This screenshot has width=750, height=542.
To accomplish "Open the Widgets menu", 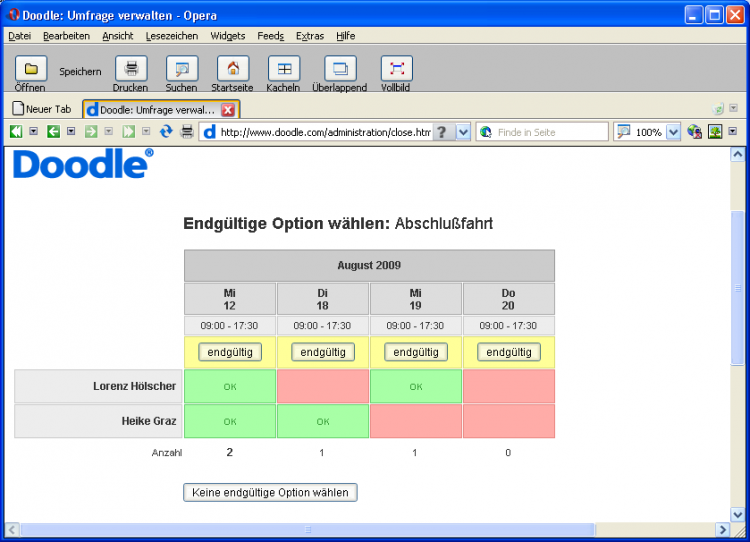I will click(228, 36).
